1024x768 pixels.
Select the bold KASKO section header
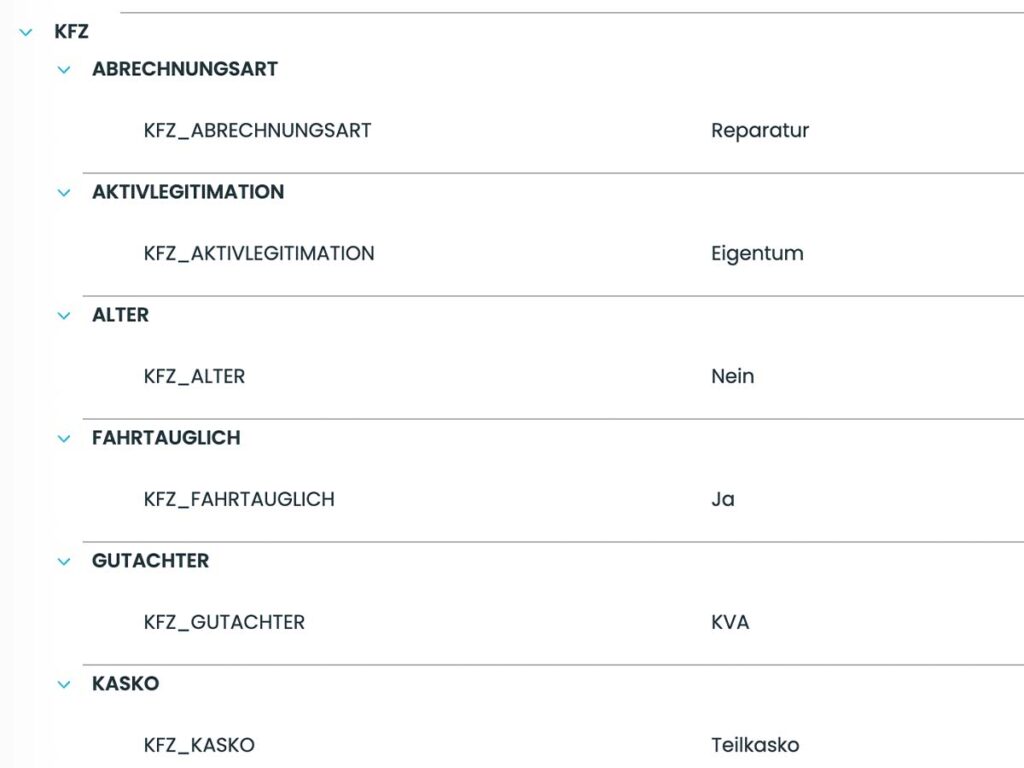tap(127, 684)
